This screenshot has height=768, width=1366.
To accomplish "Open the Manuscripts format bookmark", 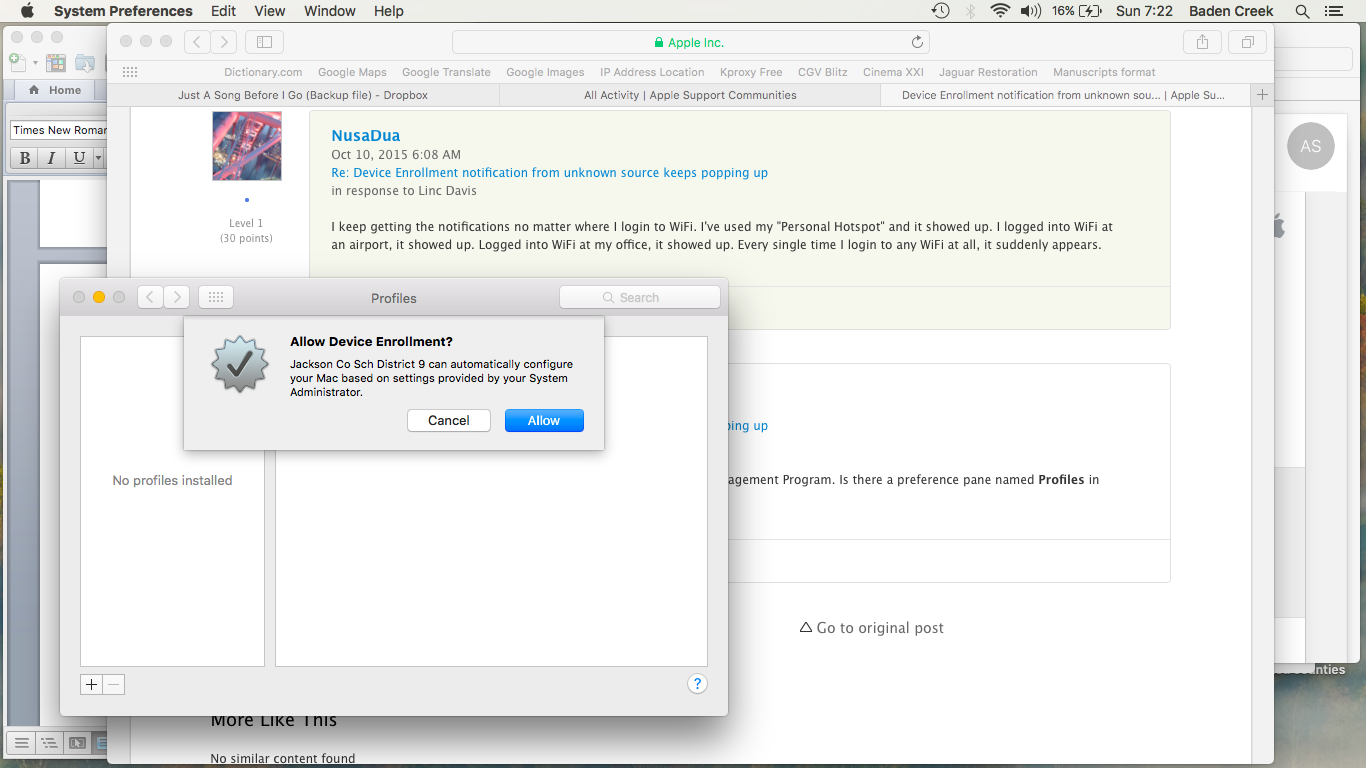I will point(1104,72).
